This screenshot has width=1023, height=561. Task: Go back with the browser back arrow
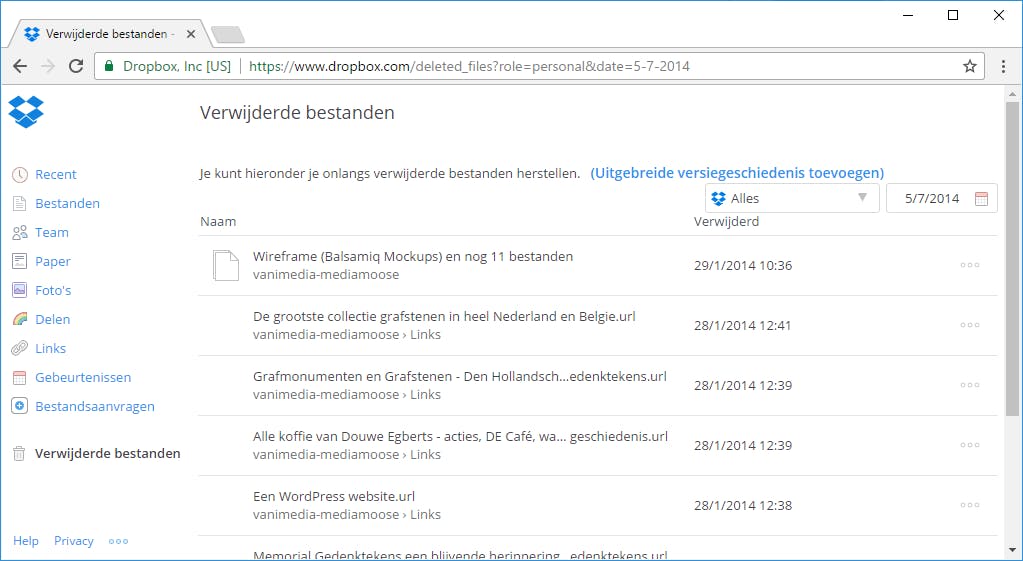20,66
